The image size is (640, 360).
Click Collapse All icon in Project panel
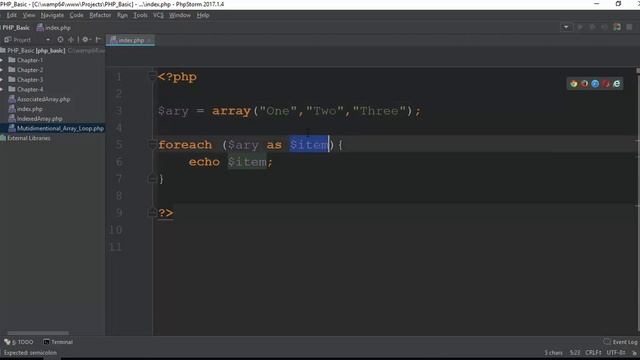pyautogui.click(x=71, y=40)
